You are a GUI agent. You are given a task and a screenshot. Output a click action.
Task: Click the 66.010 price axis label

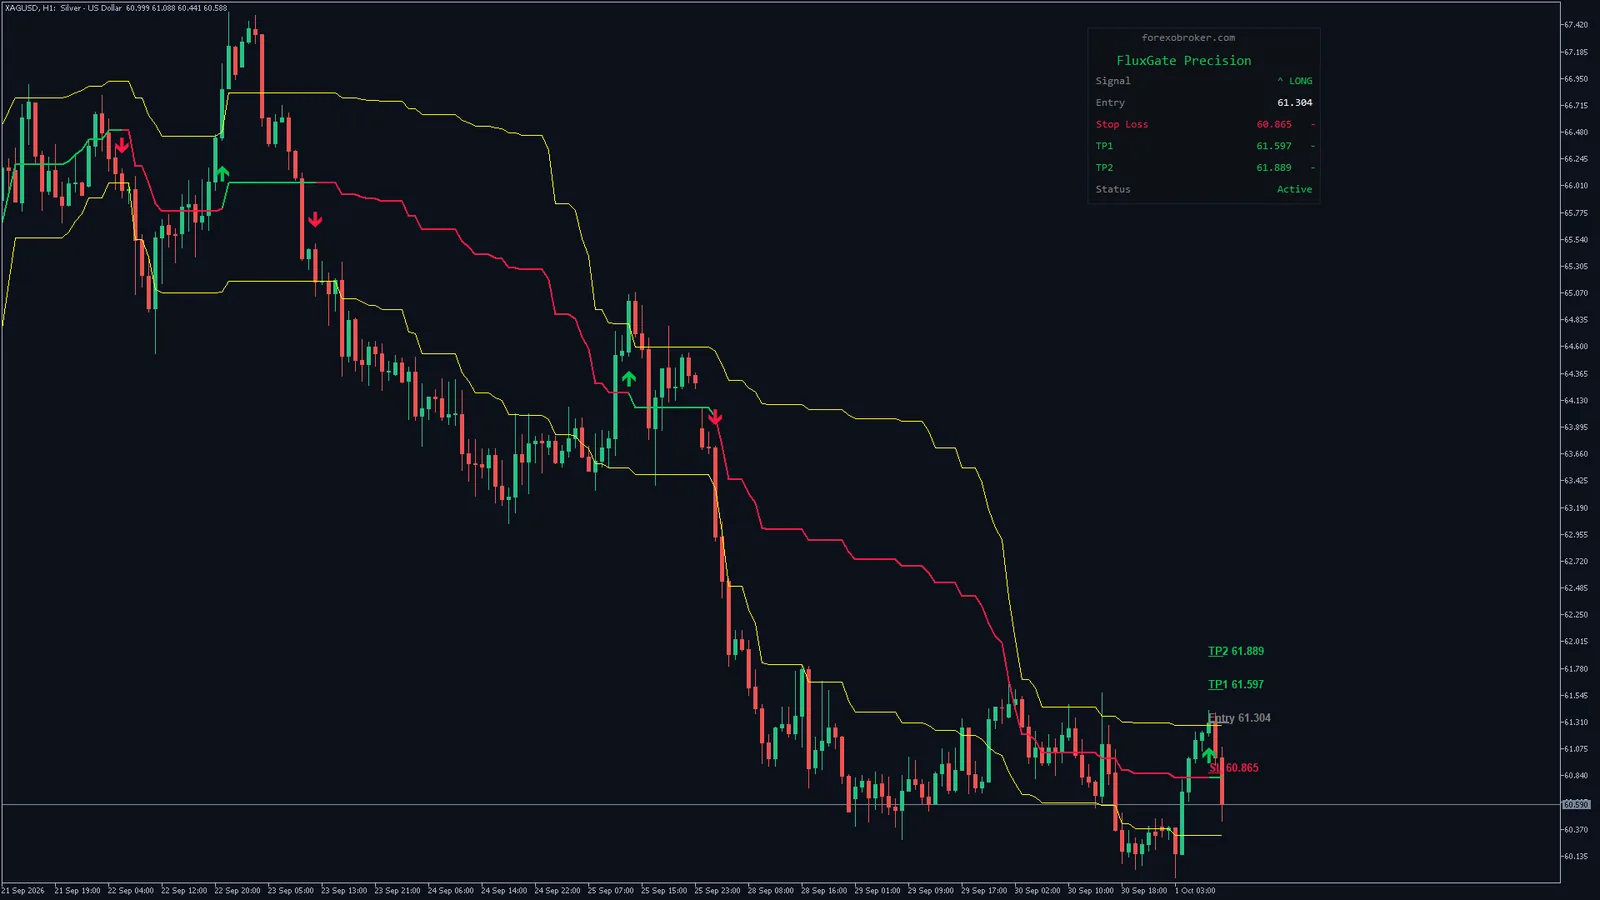coord(1575,186)
